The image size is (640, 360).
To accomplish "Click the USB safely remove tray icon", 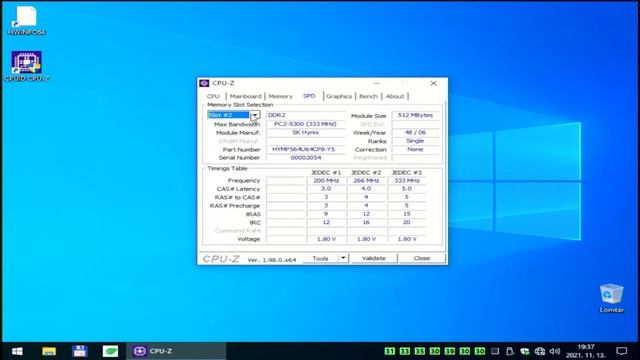I will tap(510, 351).
